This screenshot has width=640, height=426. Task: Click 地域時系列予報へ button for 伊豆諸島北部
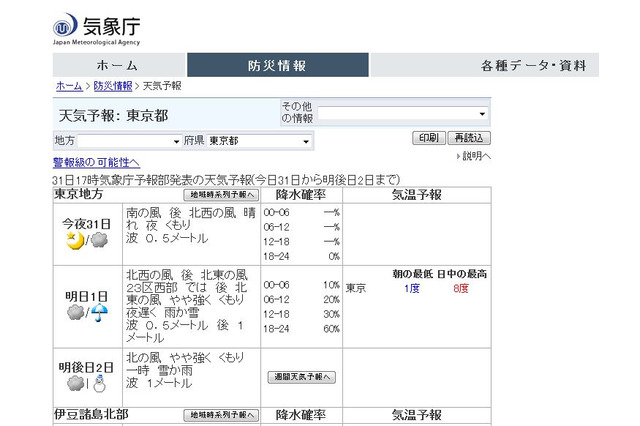(x=221, y=415)
